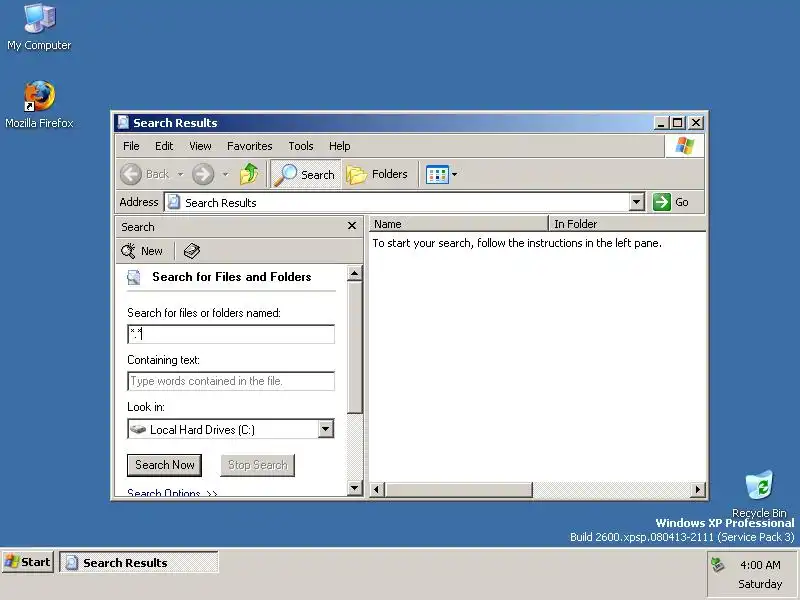Show the Folders pane
800x600 pixels.
point(378,174)
